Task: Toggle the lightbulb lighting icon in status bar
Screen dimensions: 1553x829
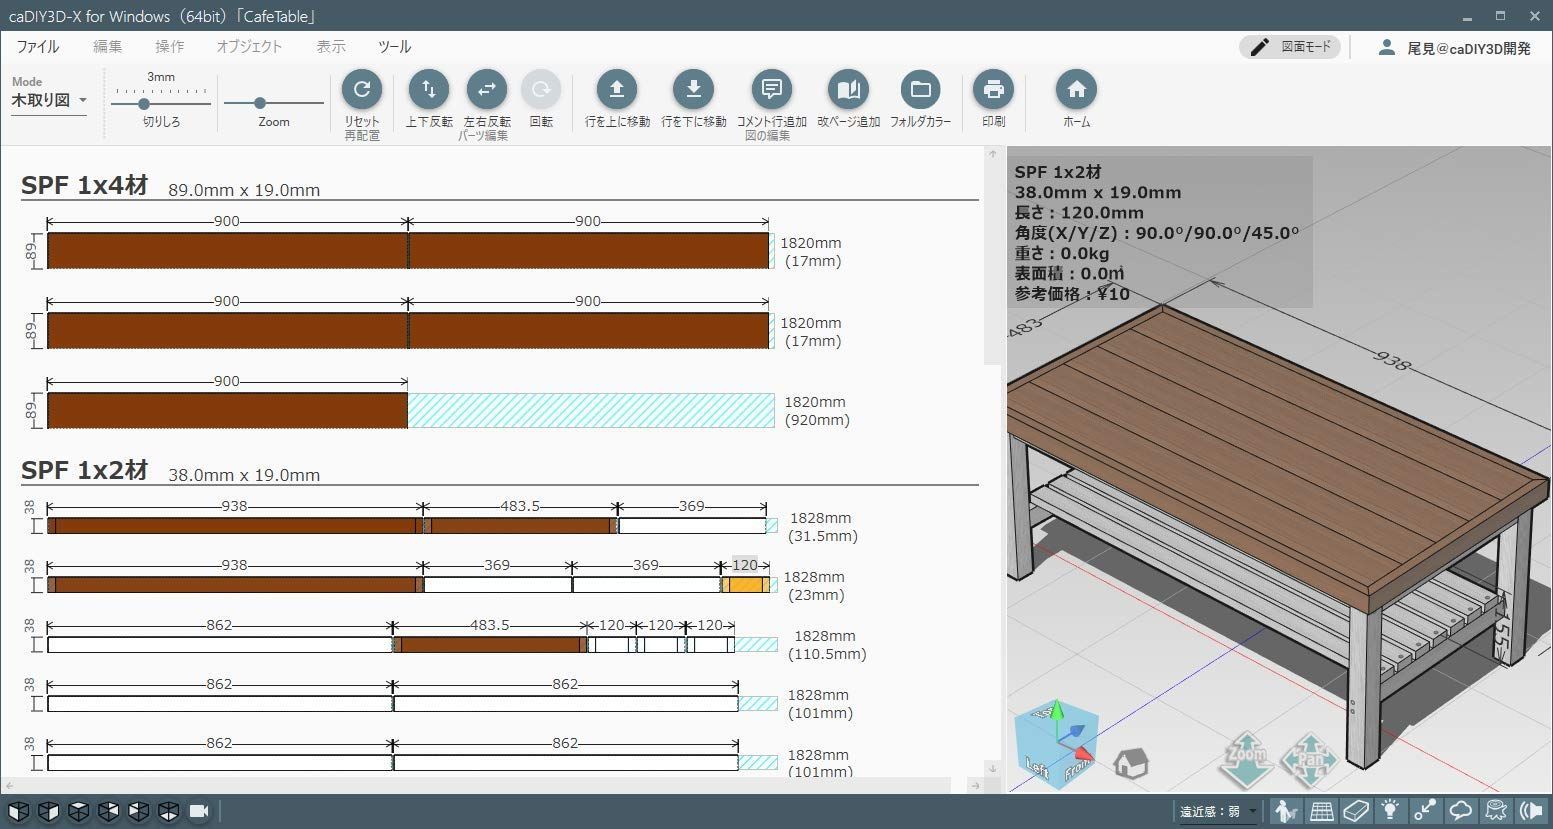Action: click(1390, 810)
